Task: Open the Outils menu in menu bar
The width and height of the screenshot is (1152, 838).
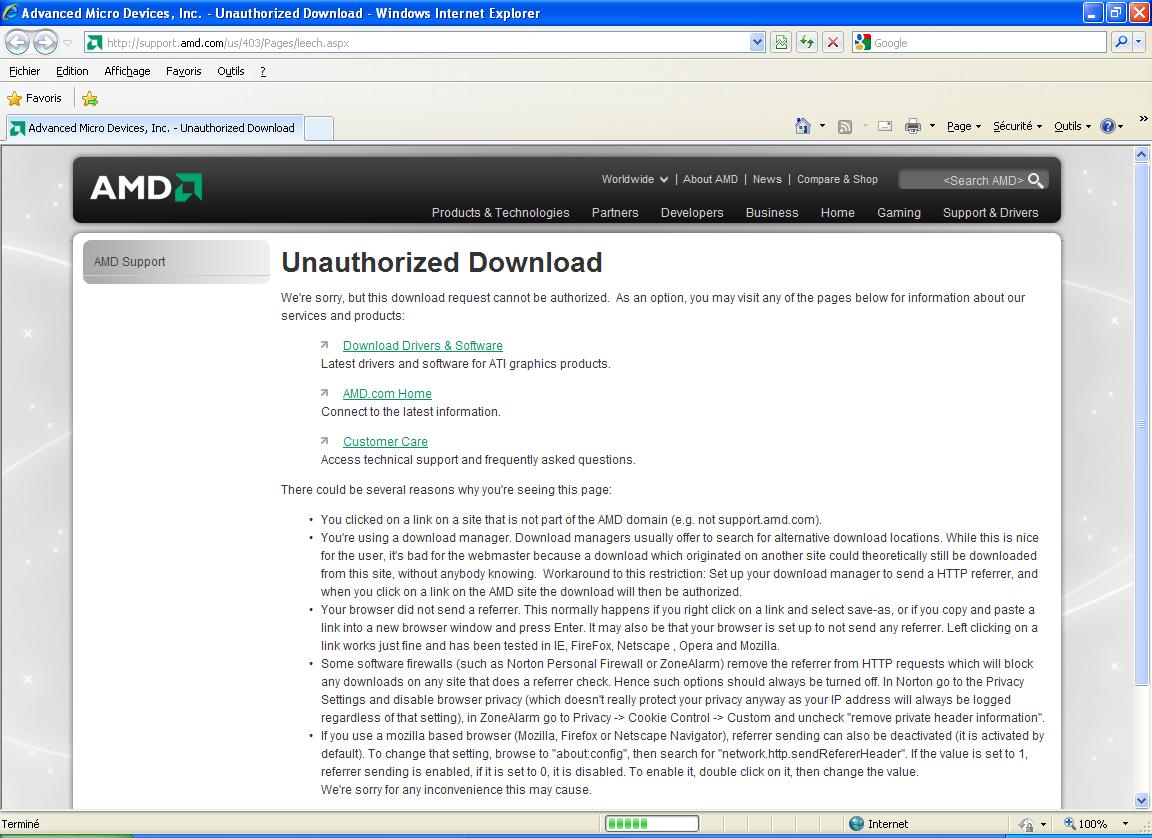Action: point(231,71)
